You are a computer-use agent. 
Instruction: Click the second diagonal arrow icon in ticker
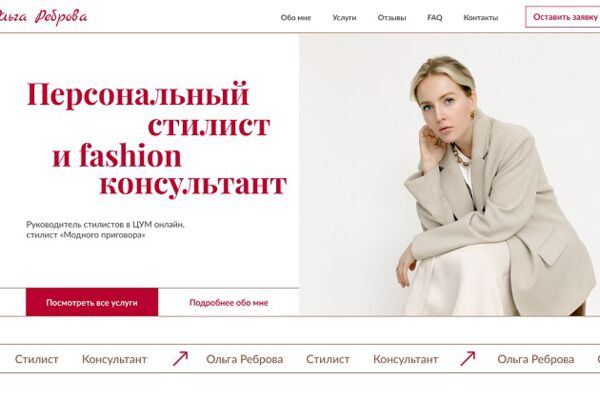click(468, 359)
